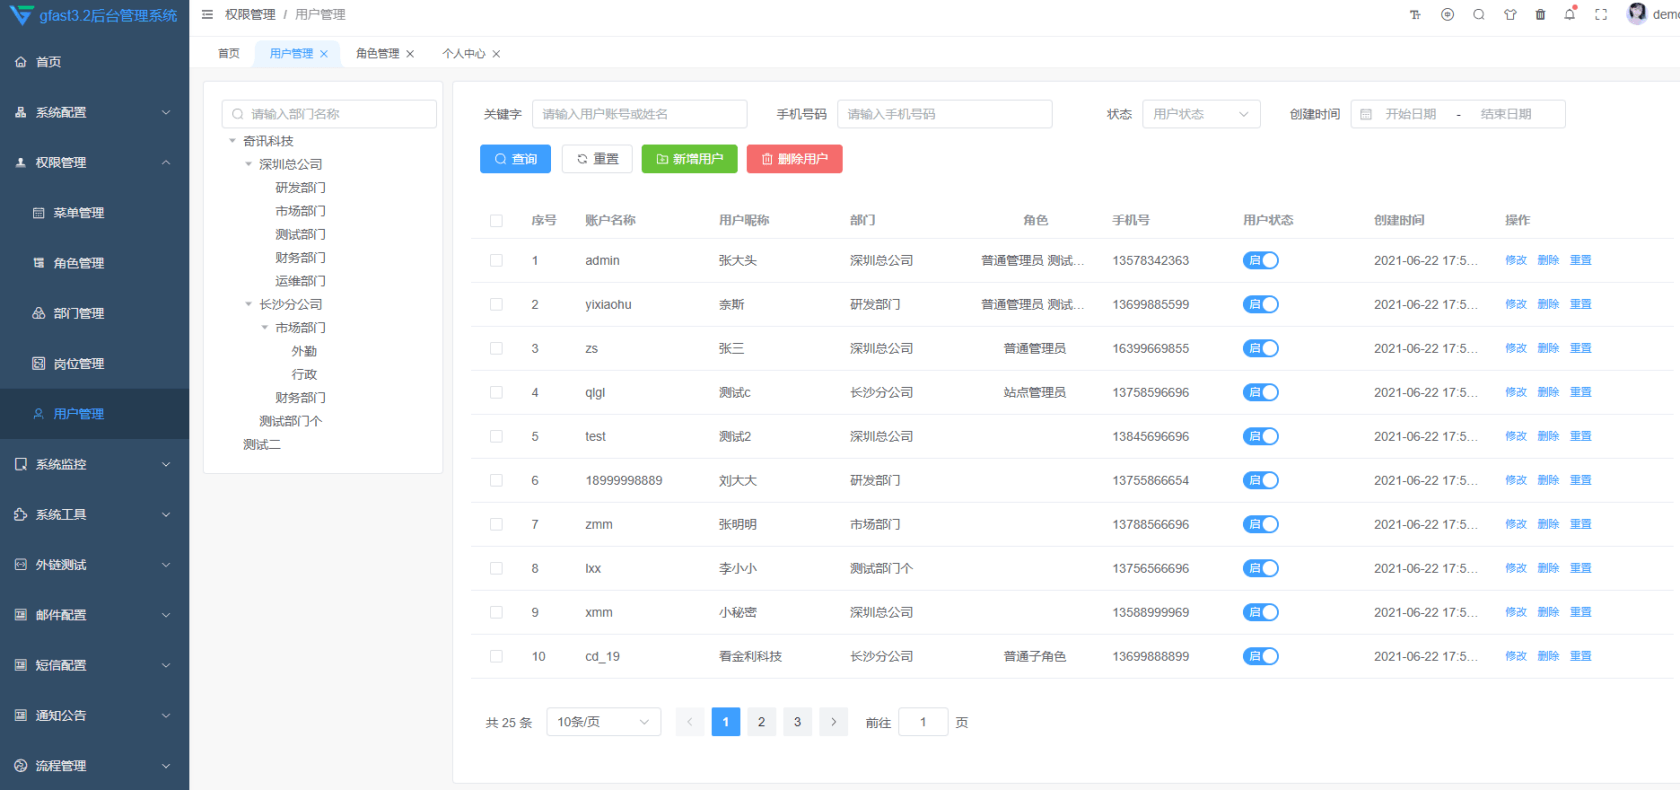The height and width of the screenshot is (790, 1680).
Task: Collapse 市场部门 under 长沙分公司
Action: tap(265, 328)
